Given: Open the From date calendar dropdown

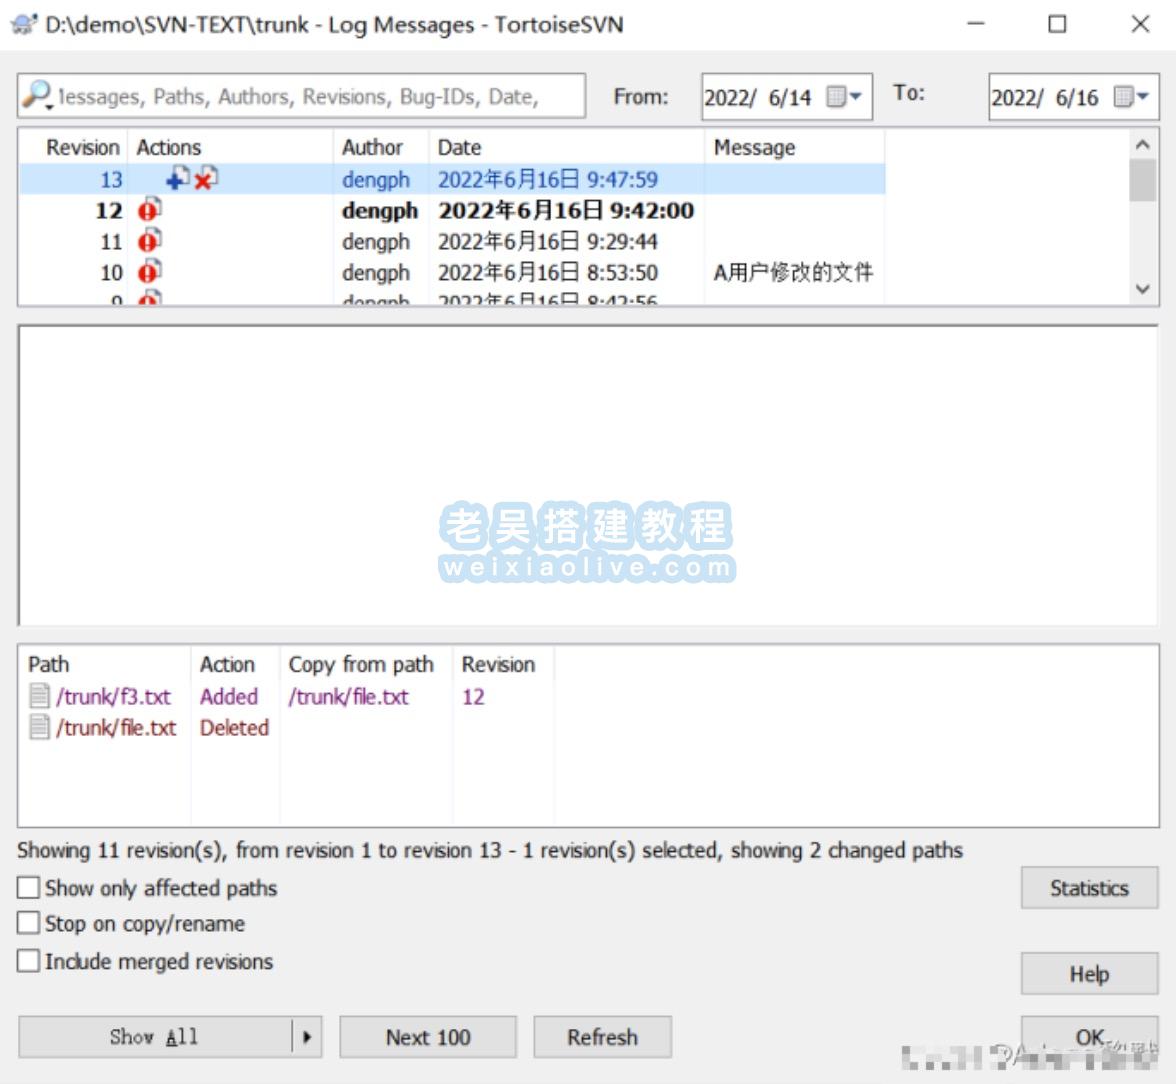Looking at the screenshot, I should [x=845, y=97].
